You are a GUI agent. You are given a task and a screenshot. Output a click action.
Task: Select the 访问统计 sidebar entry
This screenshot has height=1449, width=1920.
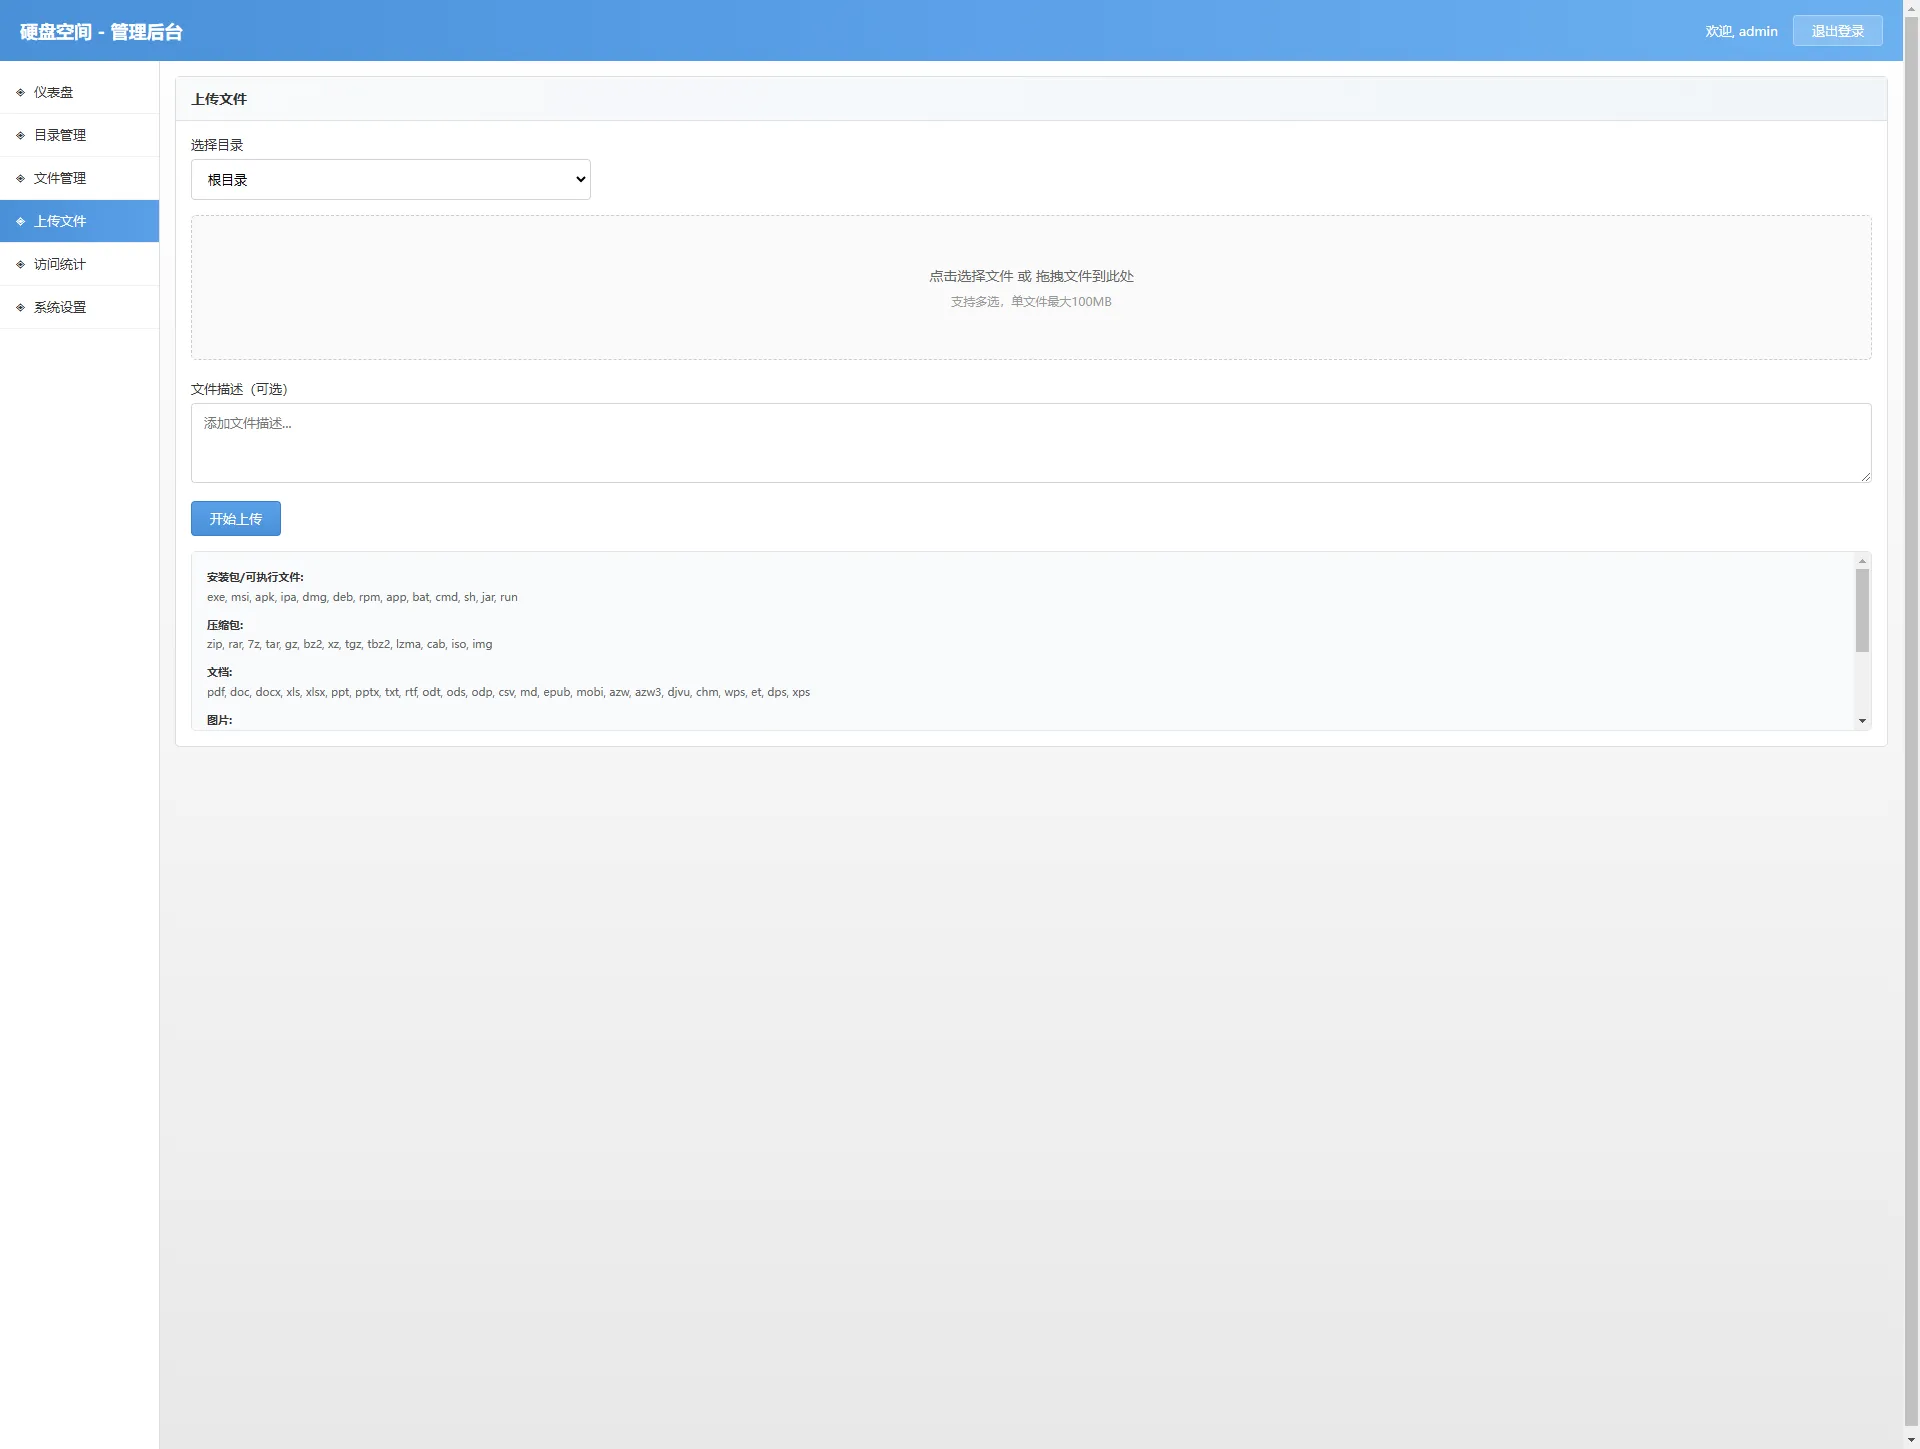tap(60, 264)
